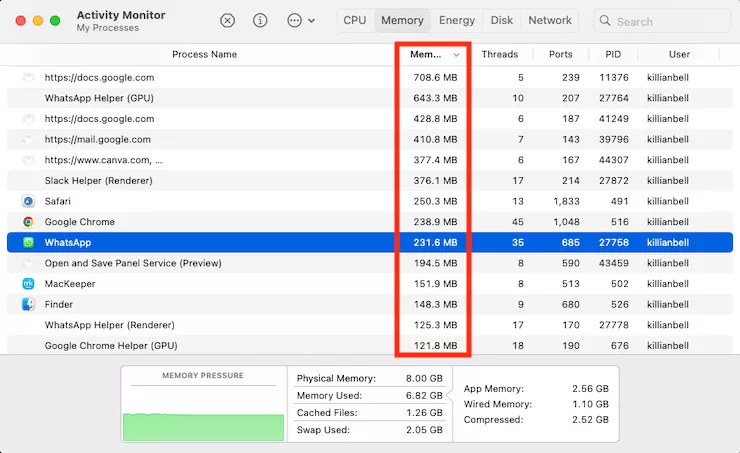This screenshot has width=740, height=453.
Task: Click PID 27758 in the WhatsApp row
Action: pos(614,243)
